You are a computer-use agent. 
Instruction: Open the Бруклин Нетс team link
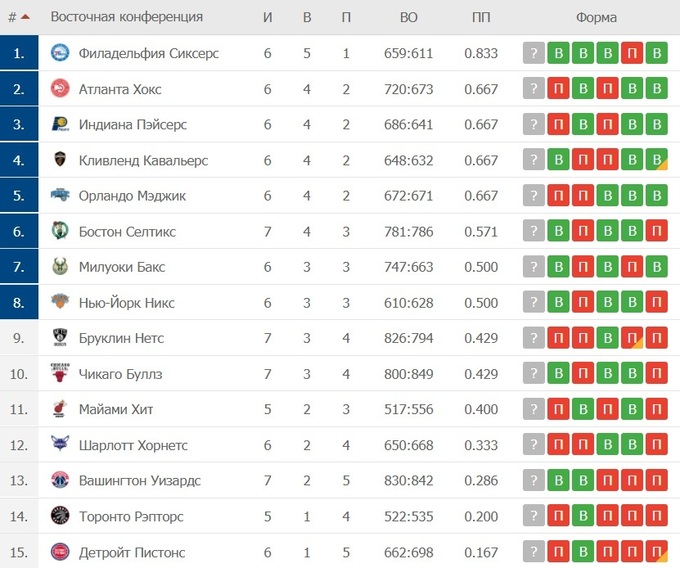[120, 338]
